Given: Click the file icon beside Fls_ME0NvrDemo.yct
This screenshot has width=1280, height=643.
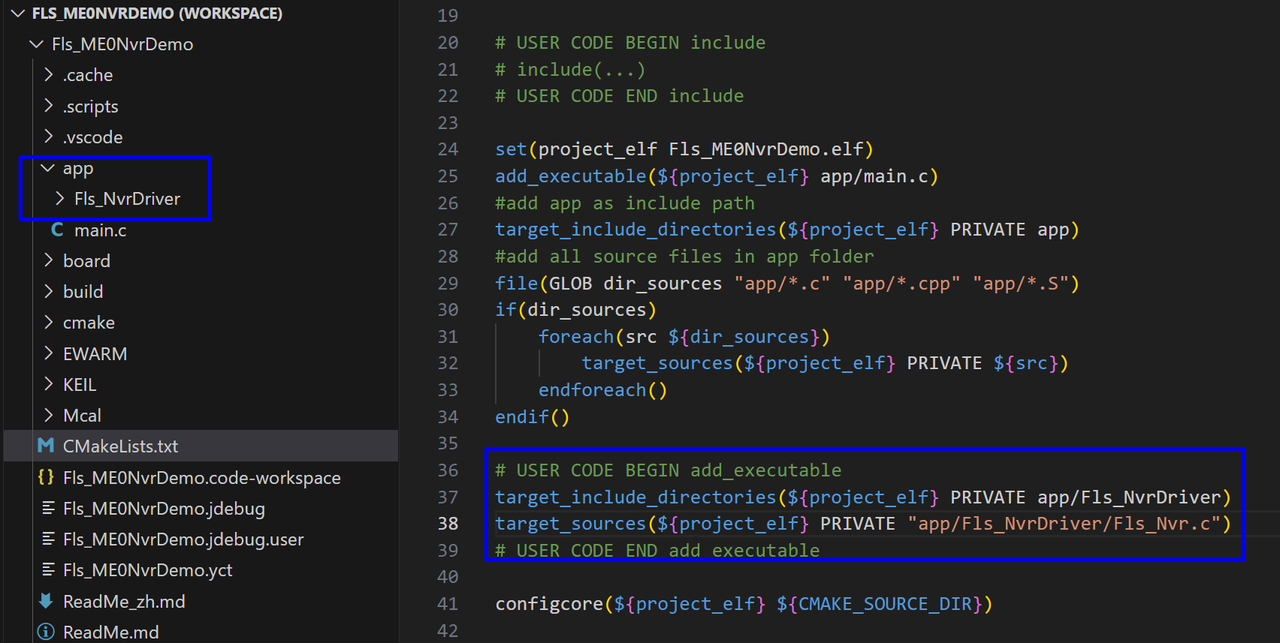Looking at the screenshot, I should pyautogui.click(x=46, y=570).
